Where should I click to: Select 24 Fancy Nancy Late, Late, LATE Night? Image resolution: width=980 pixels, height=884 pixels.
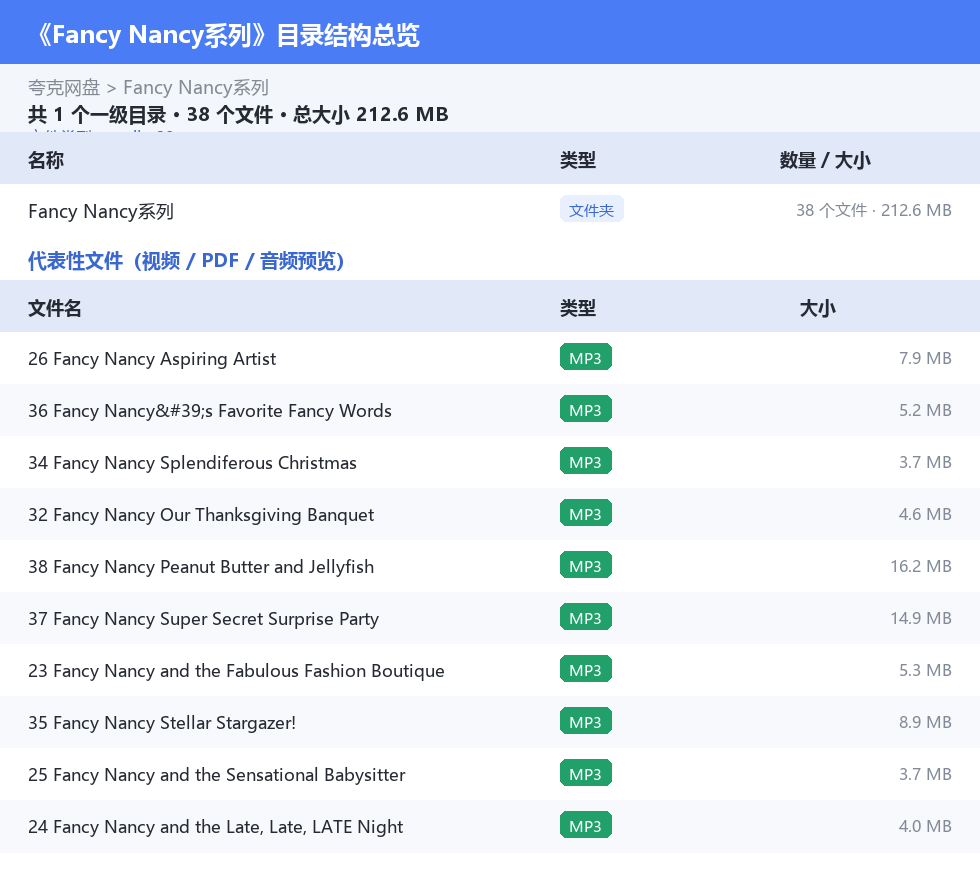point(216,826)
